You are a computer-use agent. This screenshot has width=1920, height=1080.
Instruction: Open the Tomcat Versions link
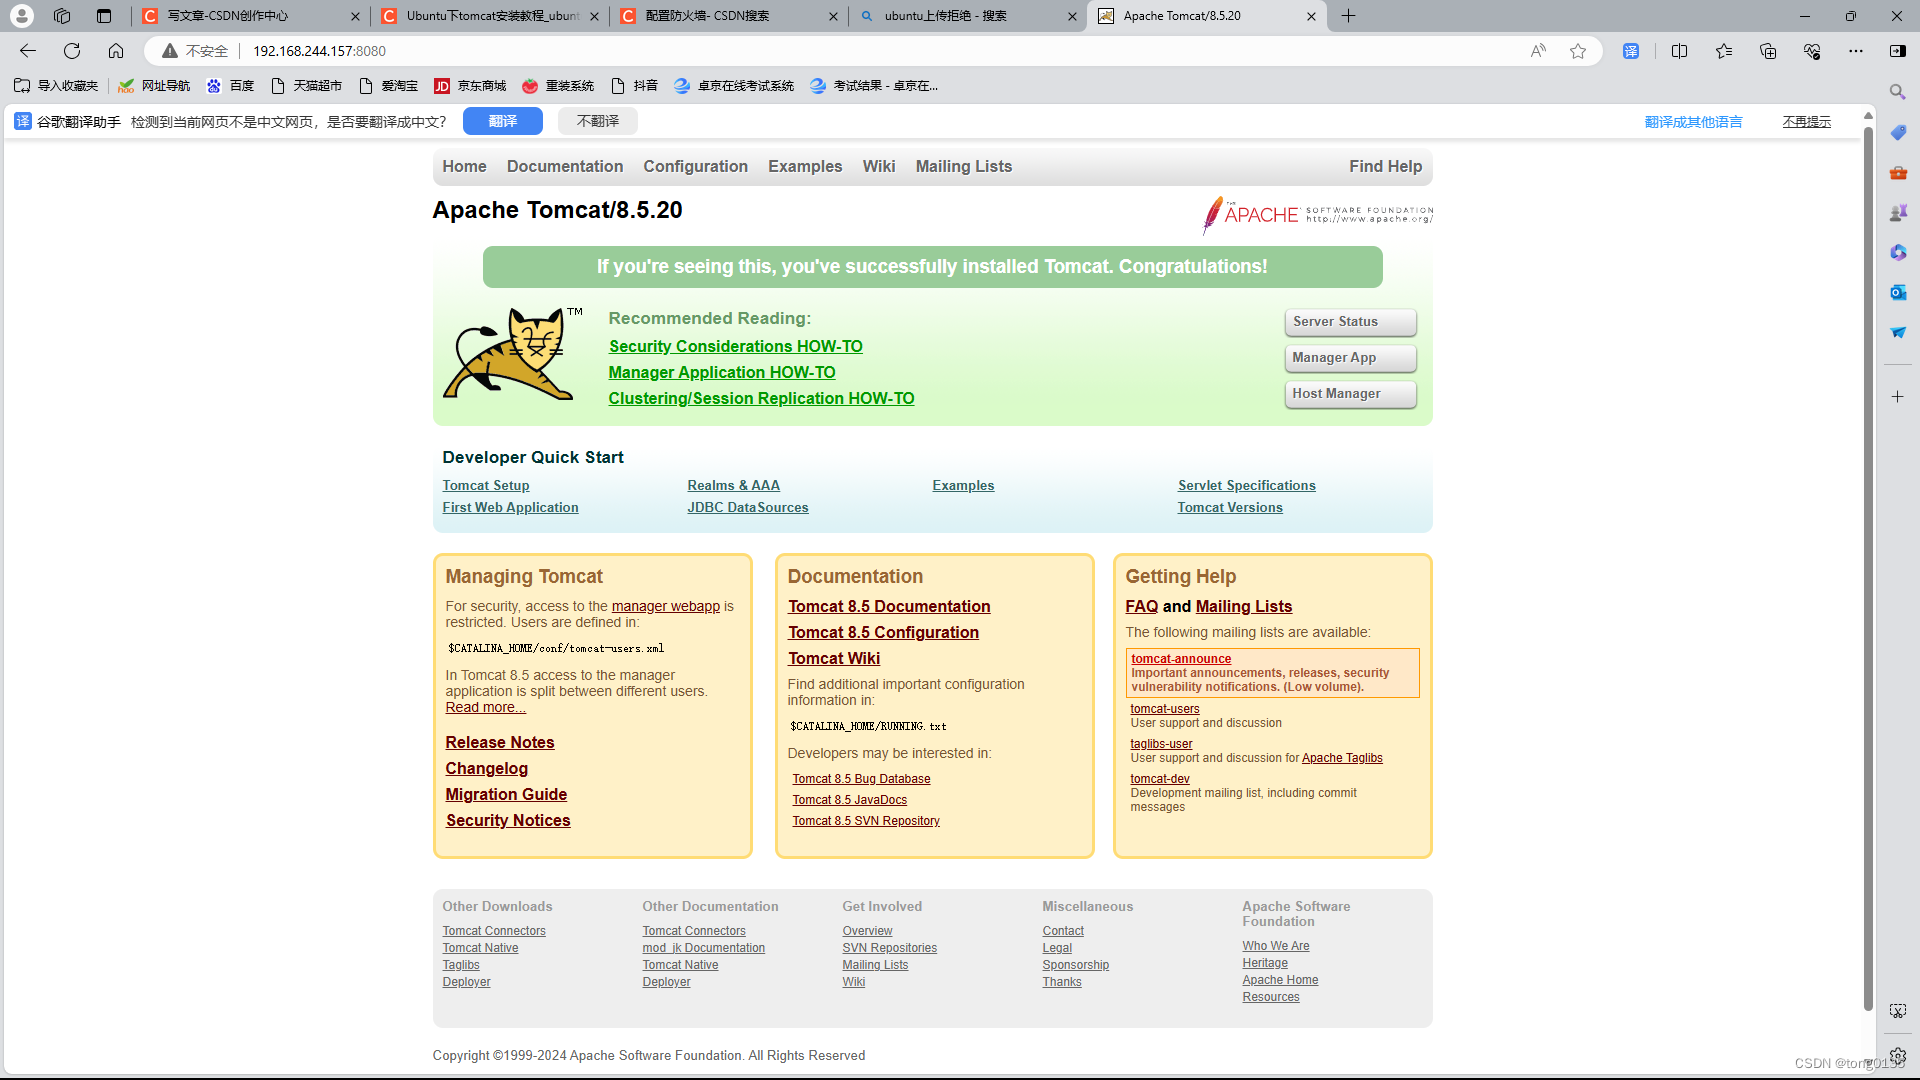[1230, 508]
